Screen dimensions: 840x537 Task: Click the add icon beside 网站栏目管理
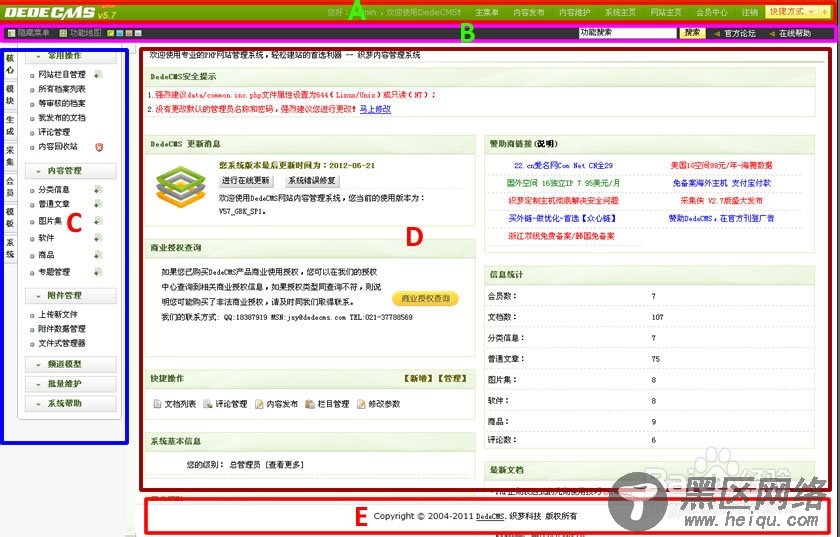[x=99, y=74]
